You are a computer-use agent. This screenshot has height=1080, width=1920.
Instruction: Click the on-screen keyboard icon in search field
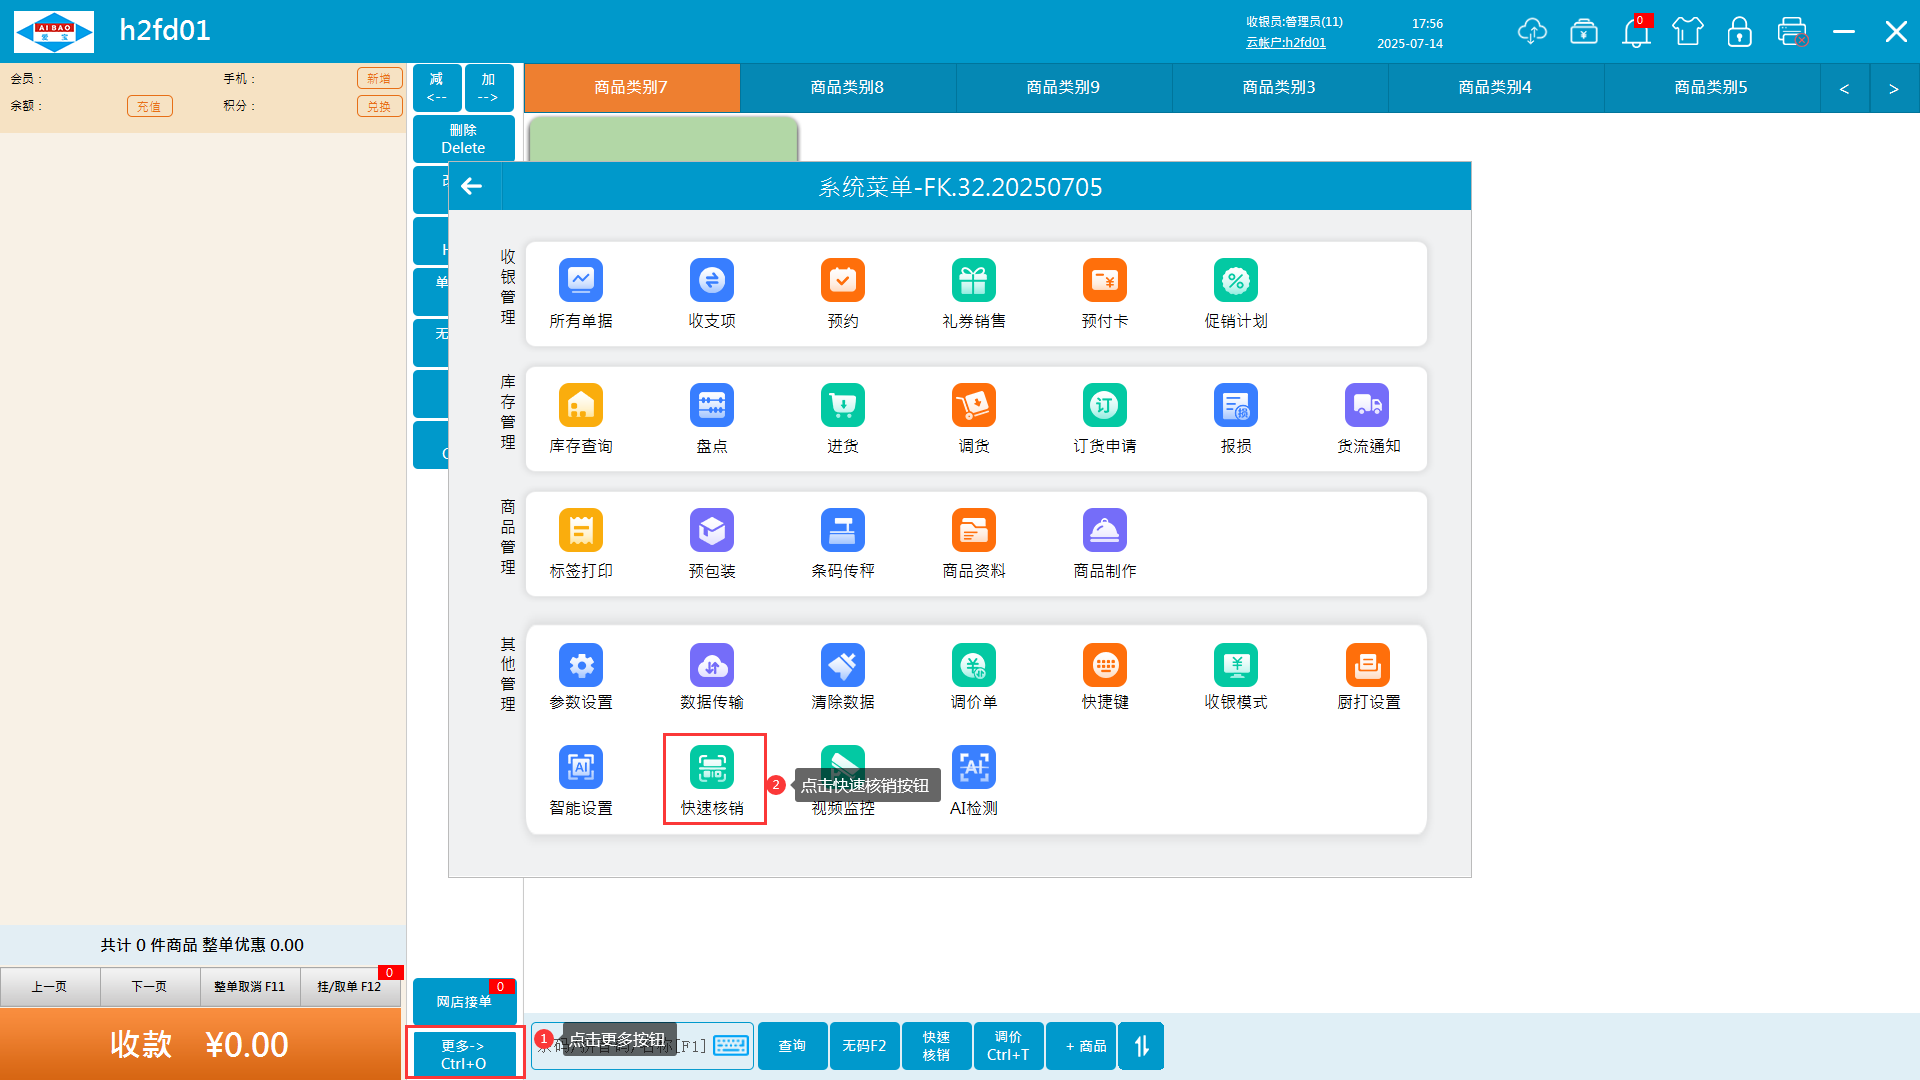point(731,1046)
